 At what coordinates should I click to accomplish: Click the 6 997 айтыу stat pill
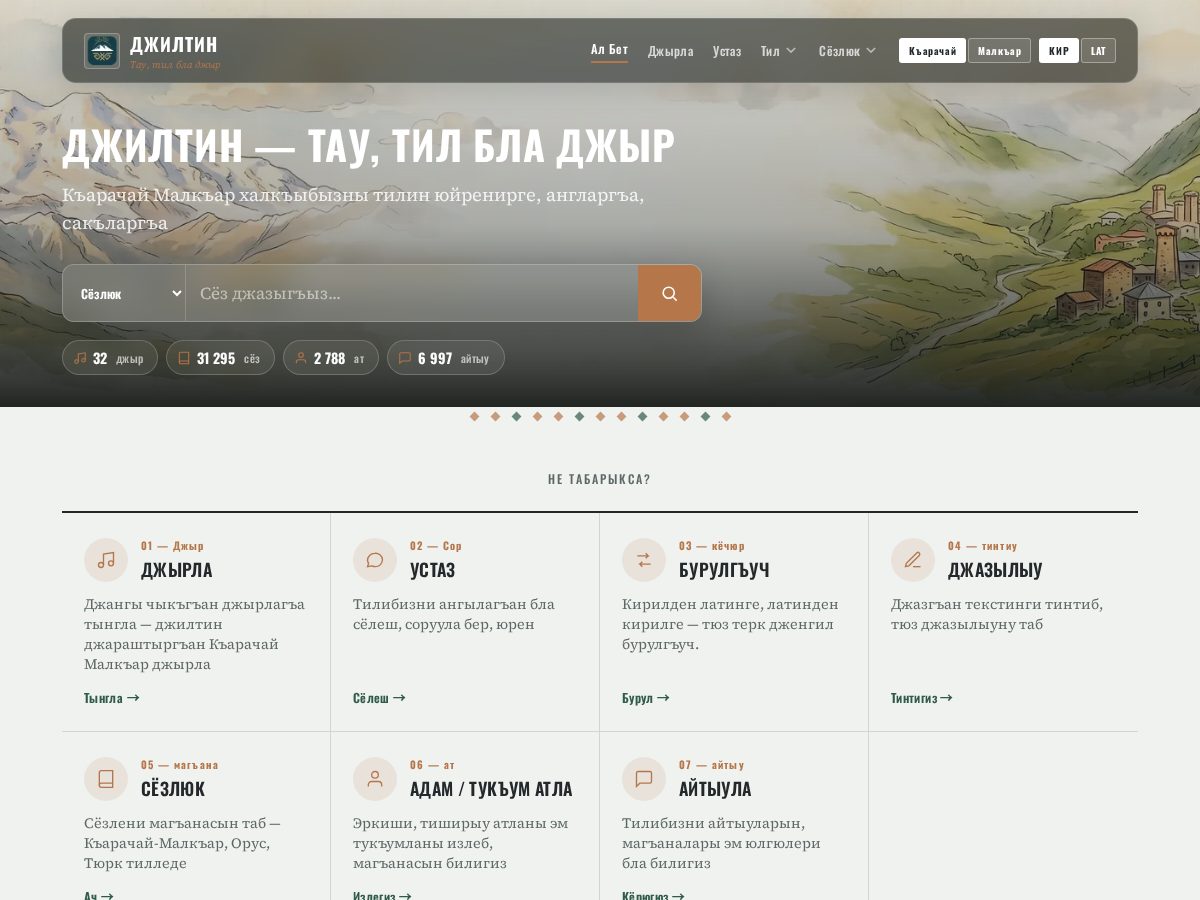click(446, 358)
